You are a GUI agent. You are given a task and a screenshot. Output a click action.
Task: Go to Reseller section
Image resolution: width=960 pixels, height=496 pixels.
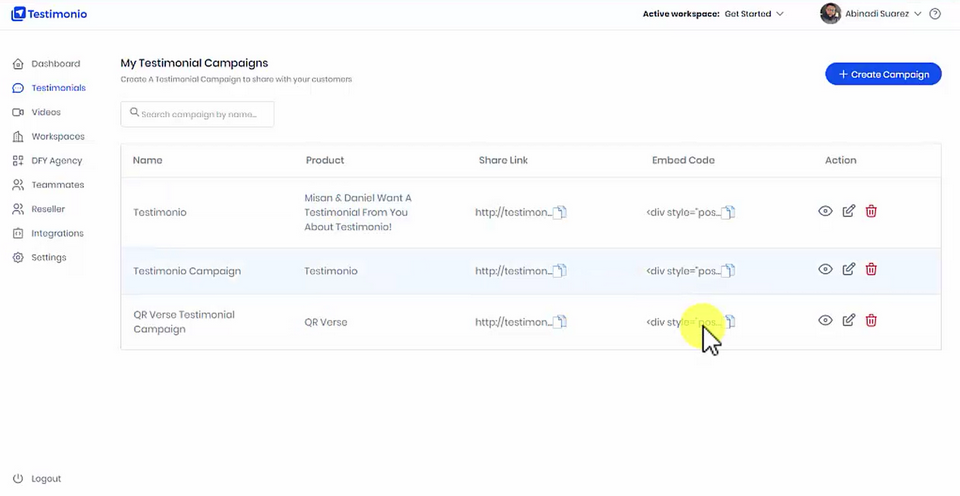click(x=39, y=209)
